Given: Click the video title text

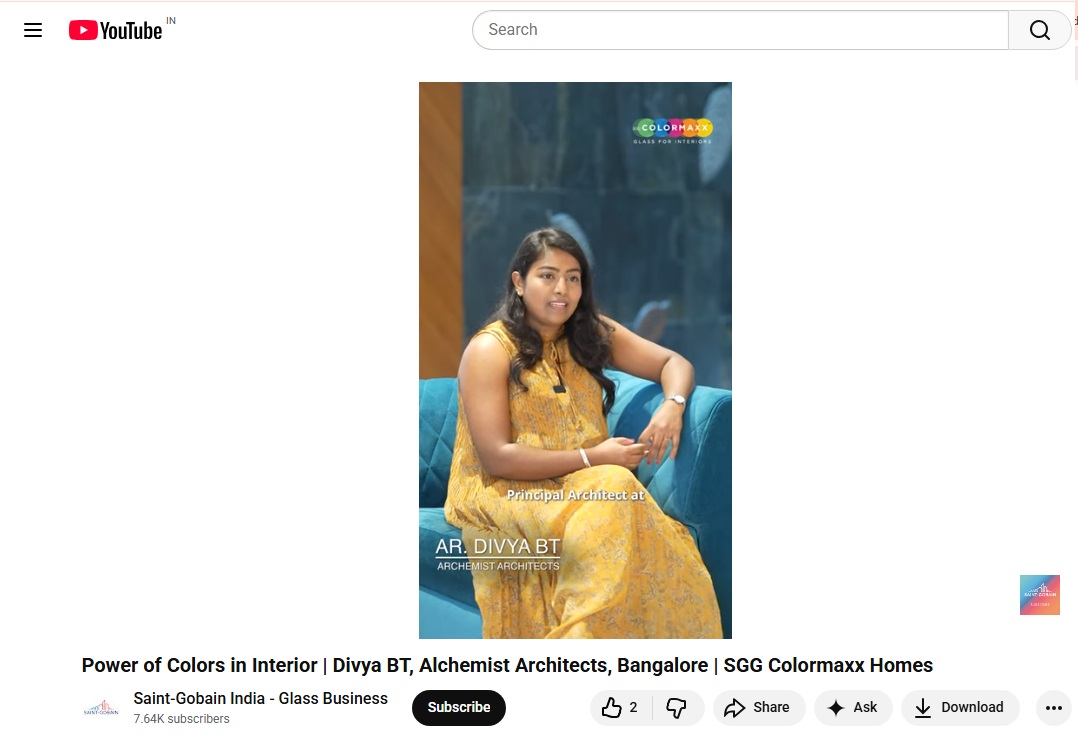Looking at the screenshot, I should pos(507,665).
